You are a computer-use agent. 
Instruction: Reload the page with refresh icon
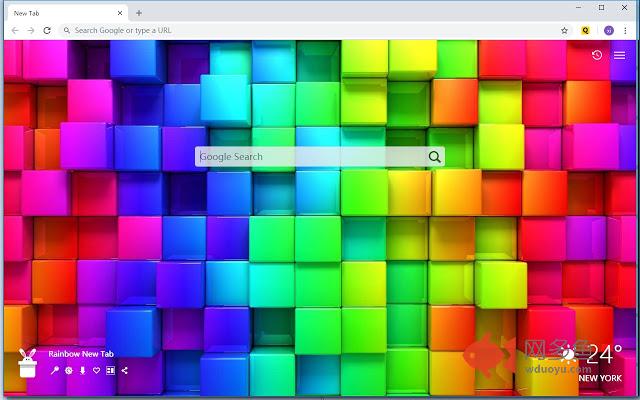[x=47, y=31]
